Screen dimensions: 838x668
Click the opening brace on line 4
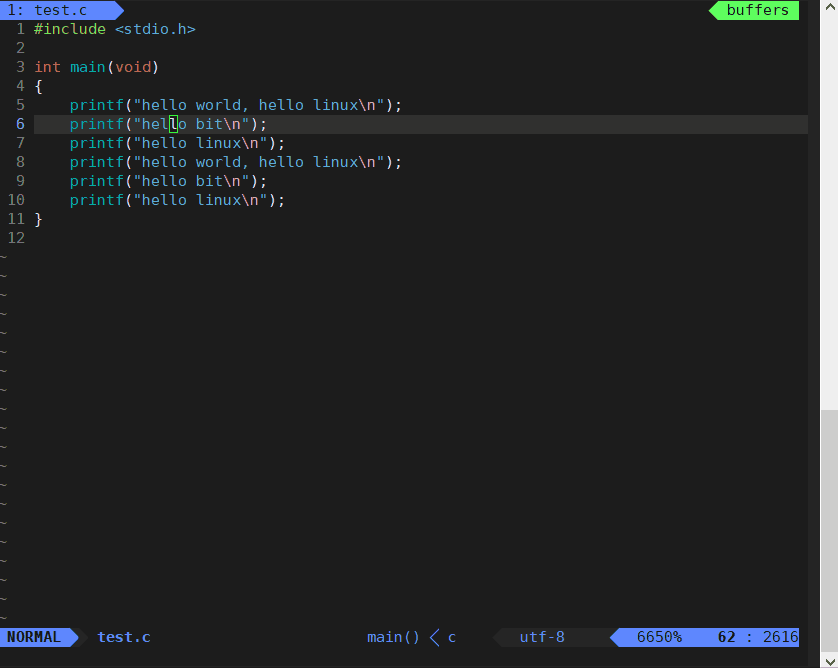click(38, 87)
